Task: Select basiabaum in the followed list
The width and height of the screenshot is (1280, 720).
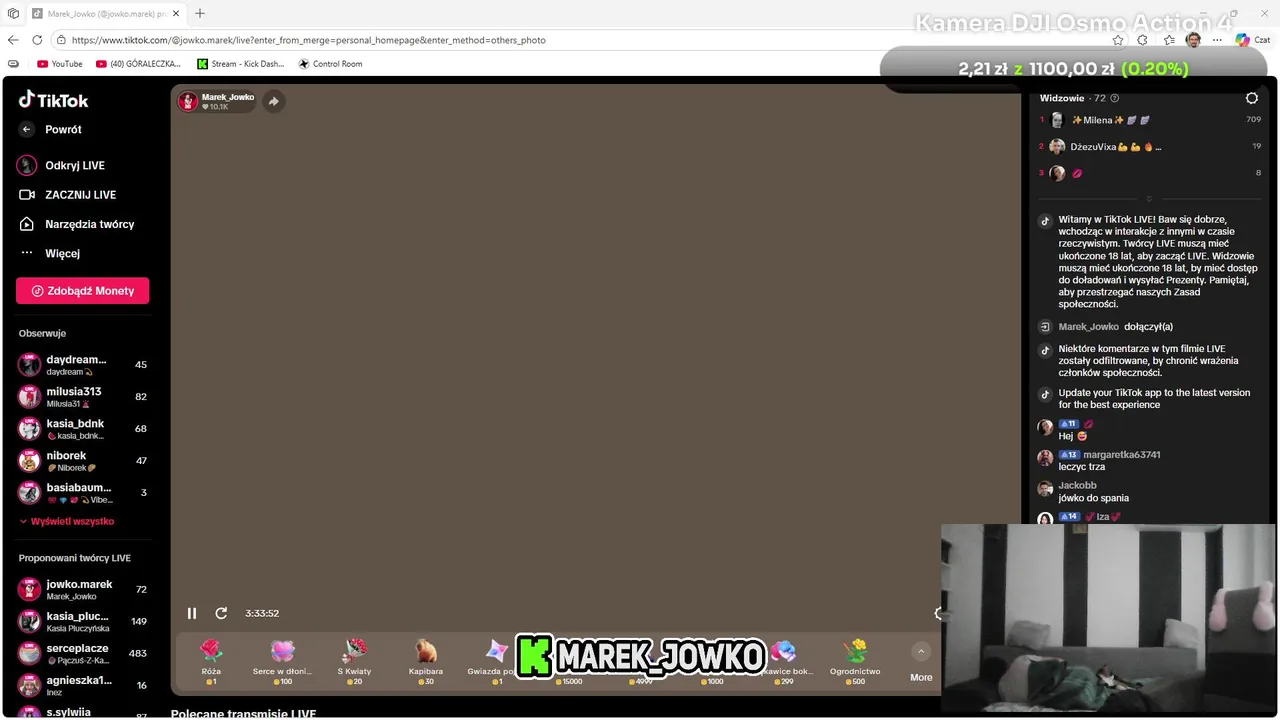Action: [82, 493]
